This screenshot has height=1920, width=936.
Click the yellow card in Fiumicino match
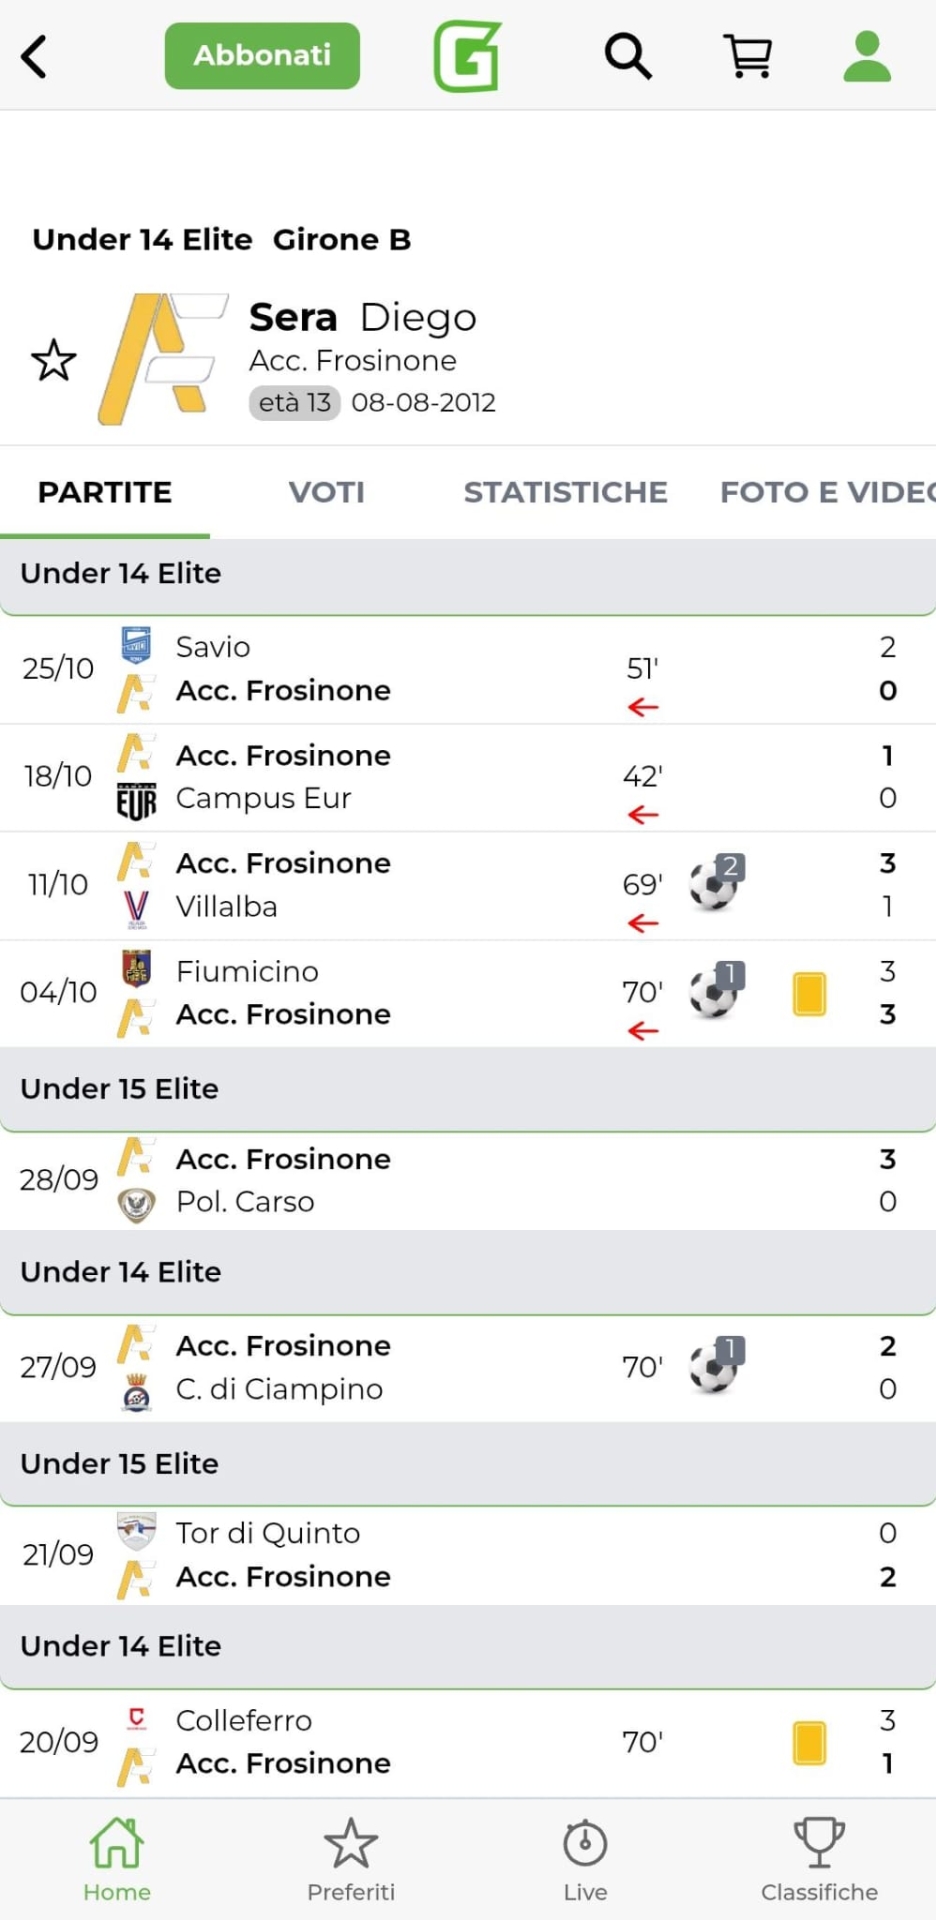[809, 994]
